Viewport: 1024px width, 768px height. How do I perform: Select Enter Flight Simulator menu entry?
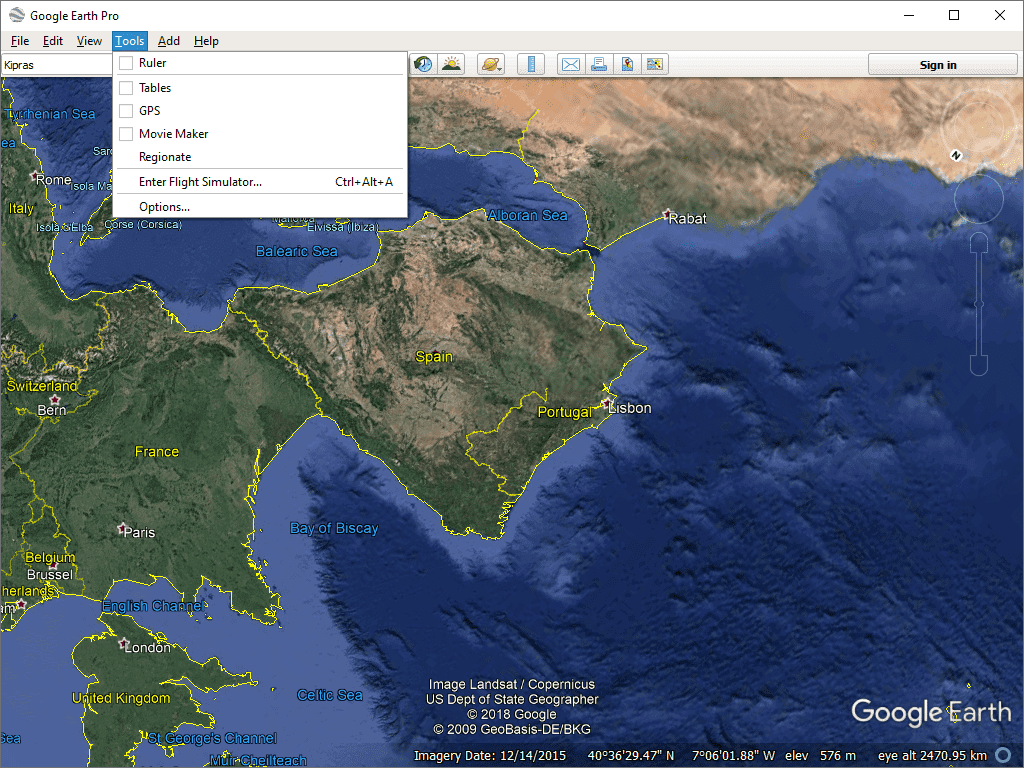pyautogui.click(x=260, y=182)
